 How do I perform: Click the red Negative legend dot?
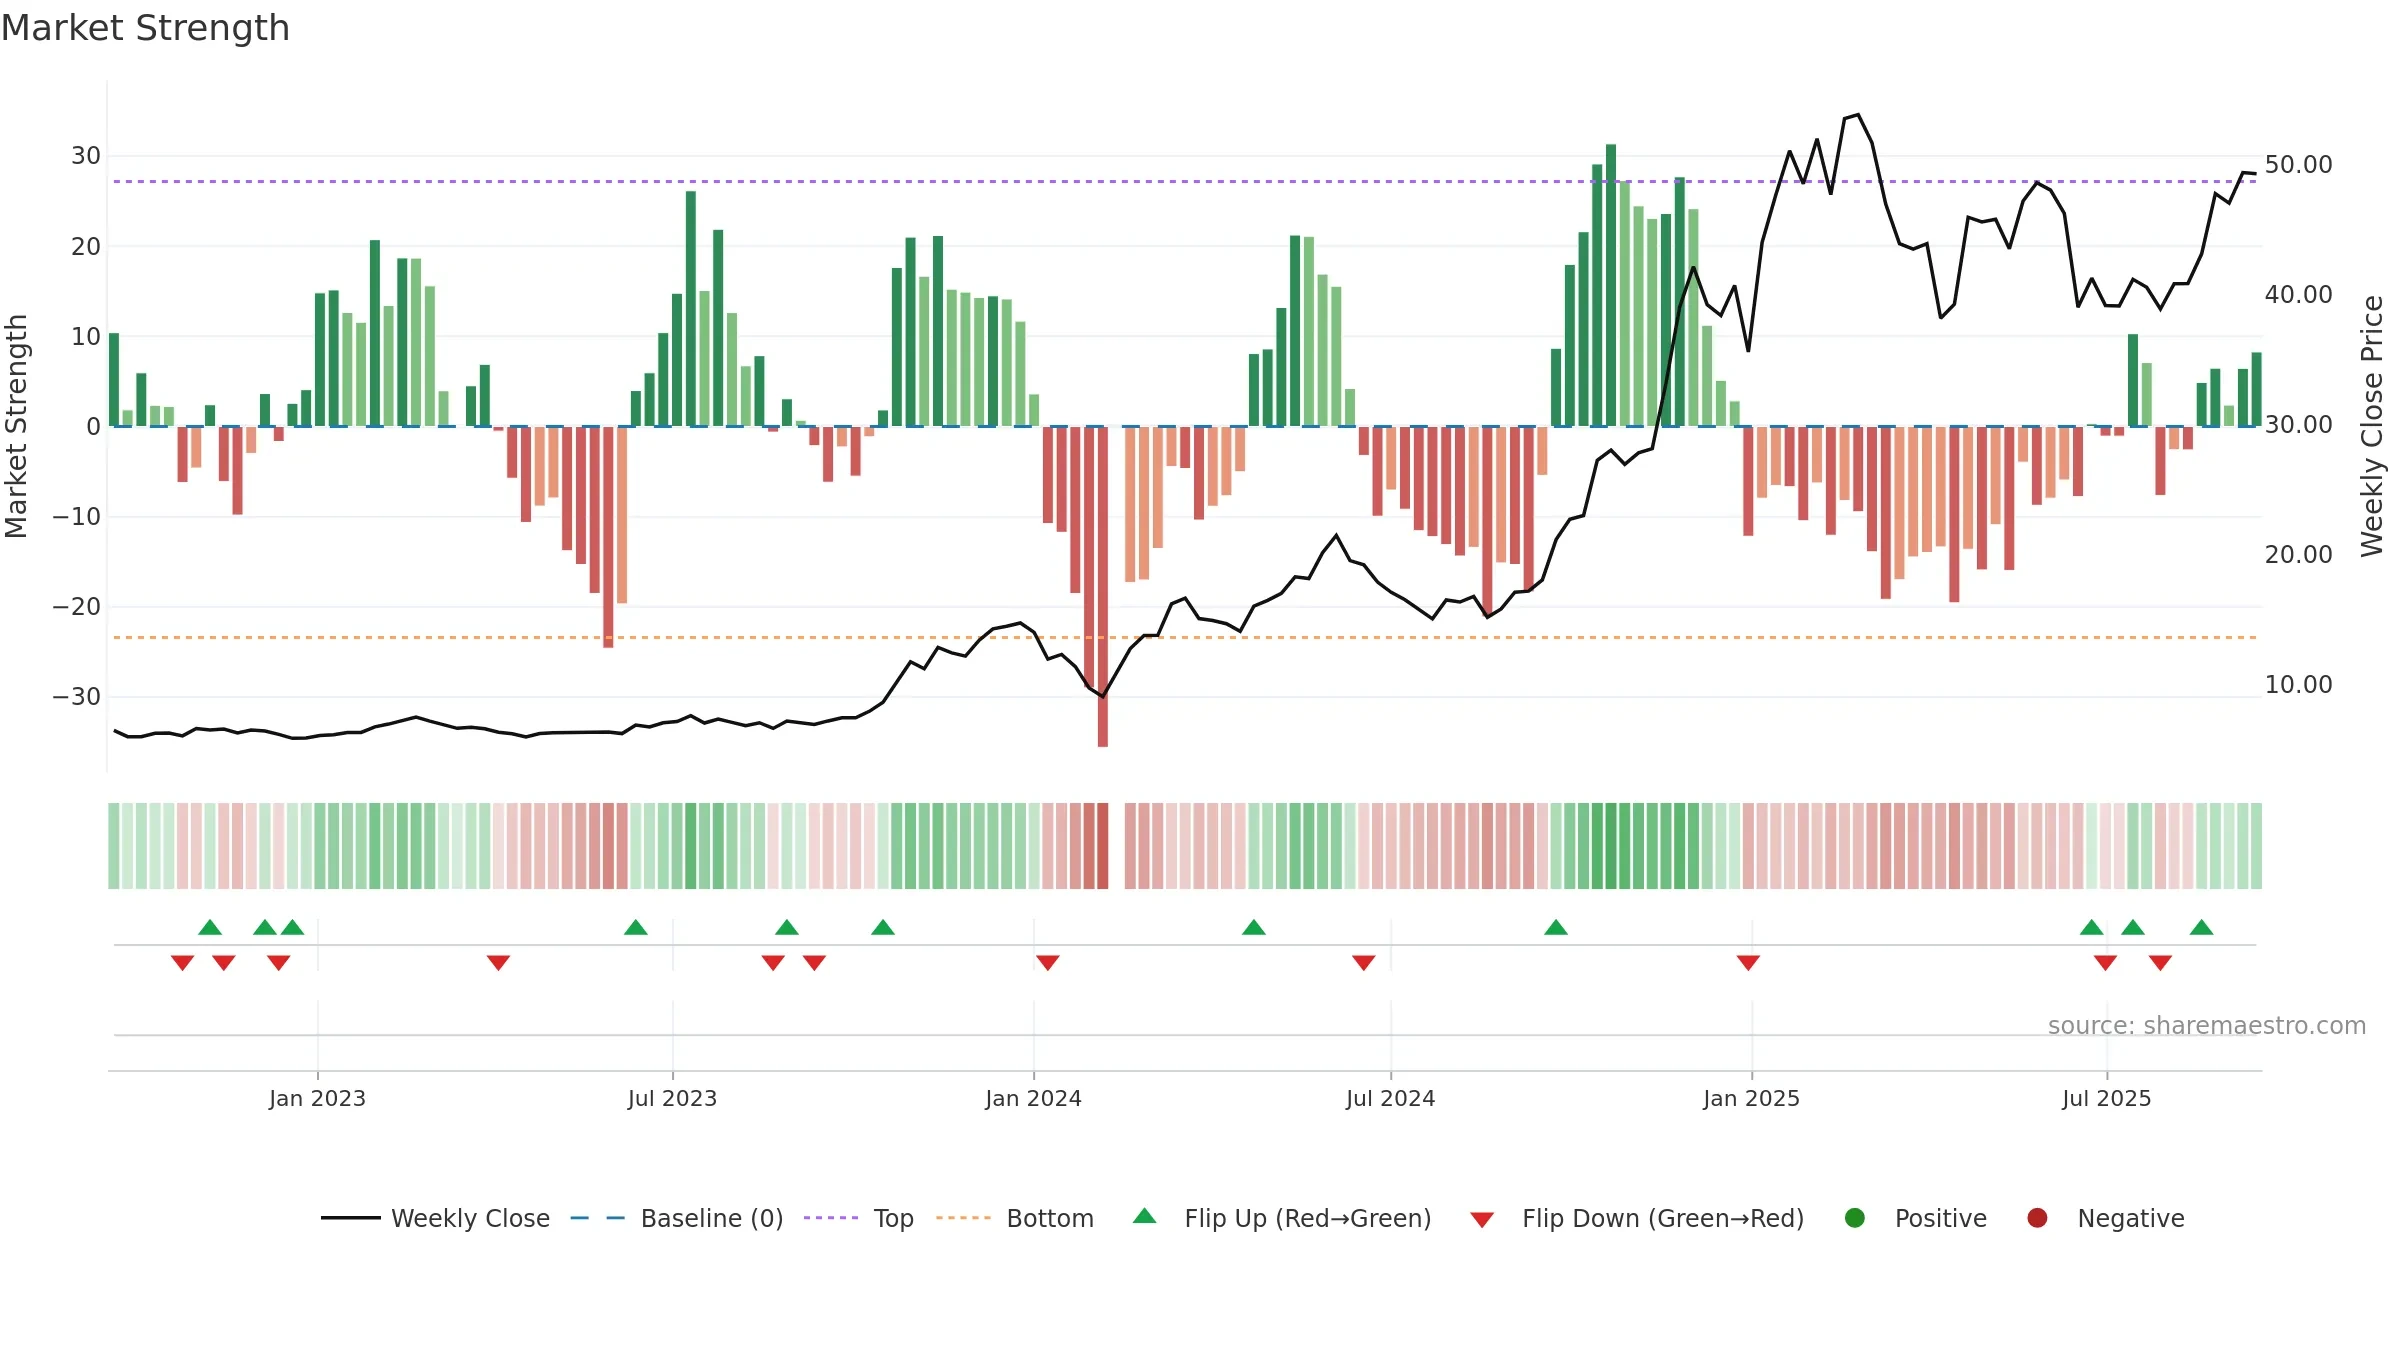point(2037,1218)
